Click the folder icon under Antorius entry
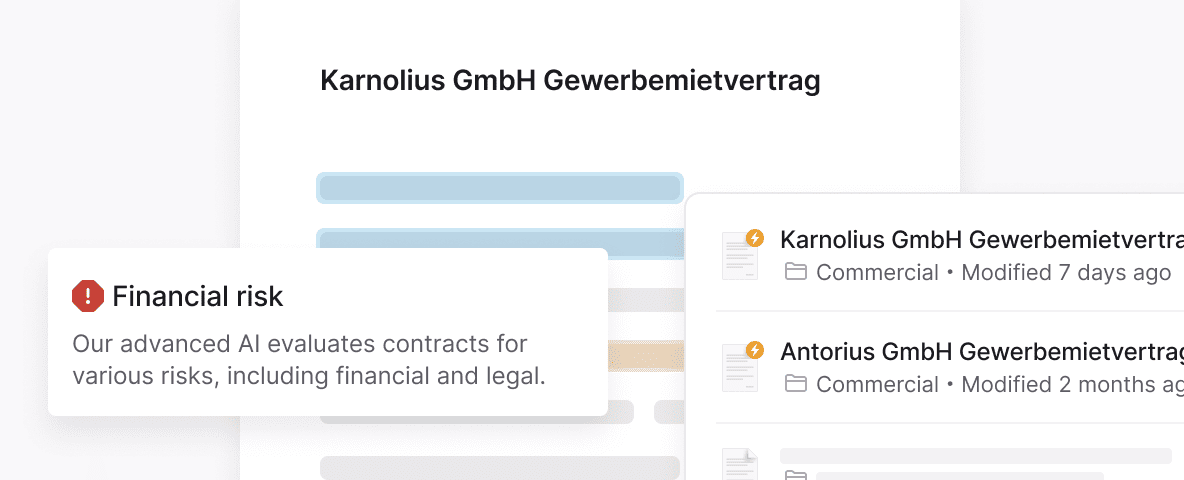 (x=796, y=384)
